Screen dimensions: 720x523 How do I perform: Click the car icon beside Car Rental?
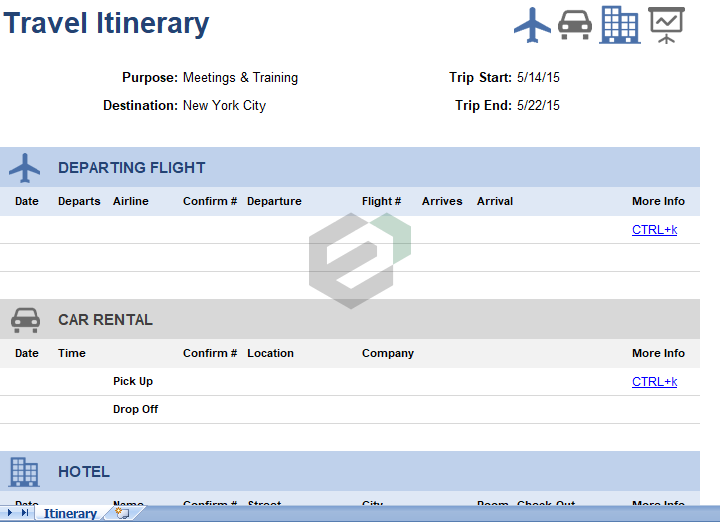pyautogui.click(x=25, y=320)
